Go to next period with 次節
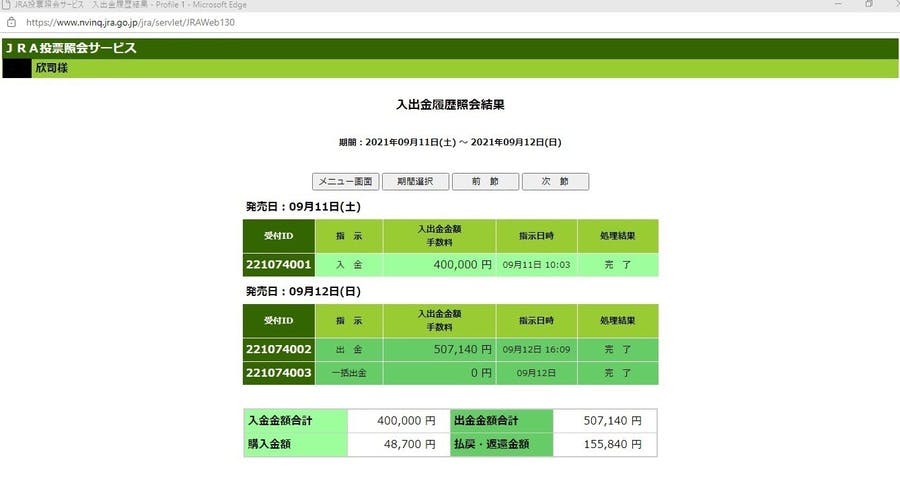The image size is (900, 481). (x=555, y=182)
